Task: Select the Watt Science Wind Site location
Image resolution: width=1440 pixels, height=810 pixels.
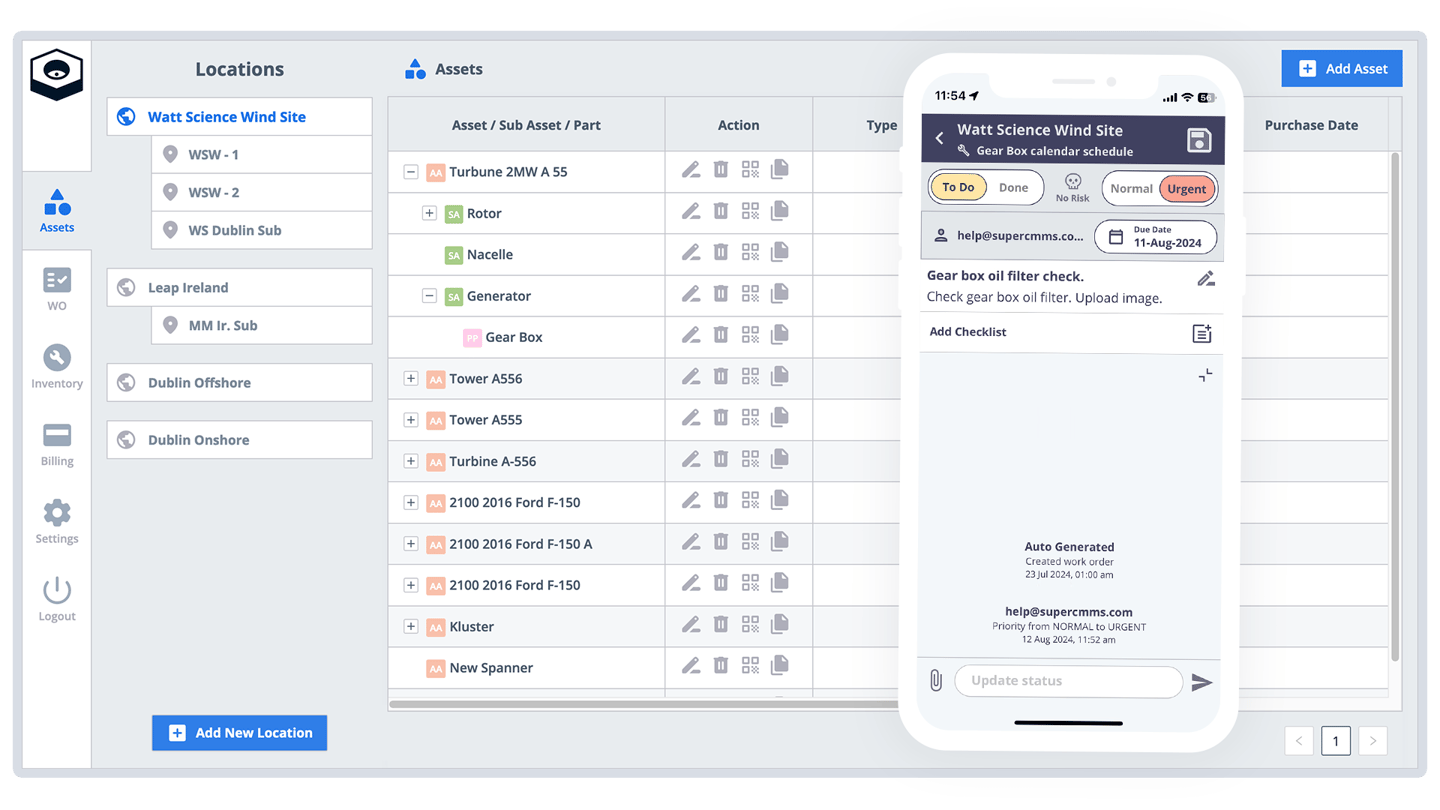Action: tap(240, 117)
